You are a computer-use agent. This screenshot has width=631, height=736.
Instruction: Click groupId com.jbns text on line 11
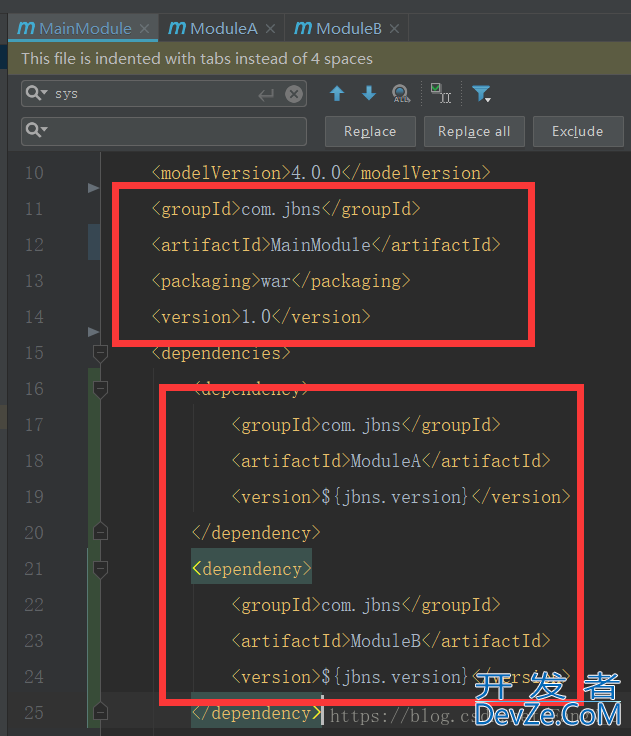[x=286, y=209]
